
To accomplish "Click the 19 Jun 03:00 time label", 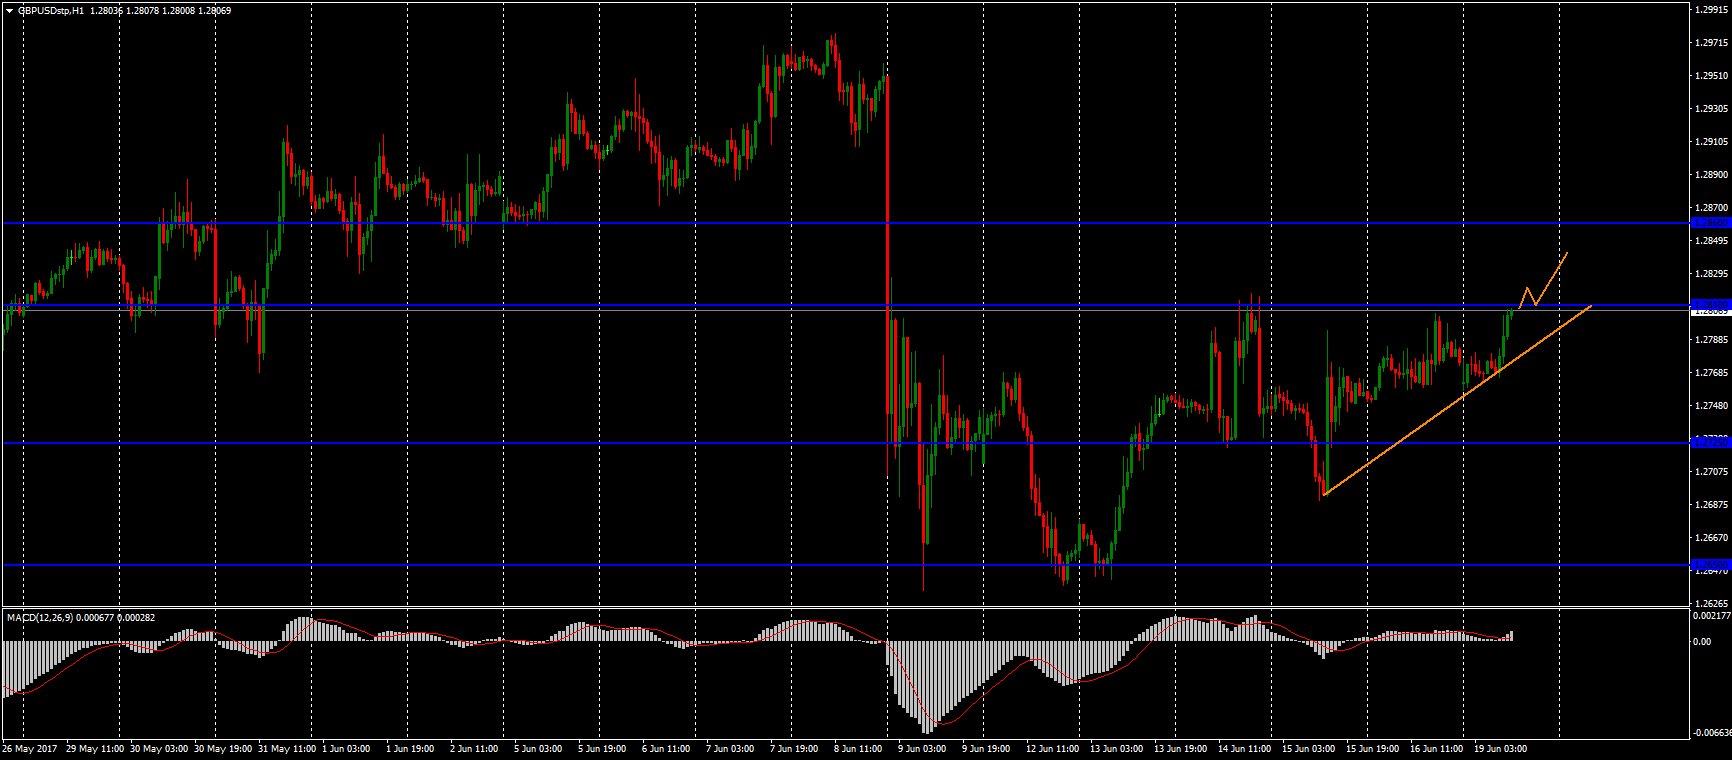I will point(1500,748).
